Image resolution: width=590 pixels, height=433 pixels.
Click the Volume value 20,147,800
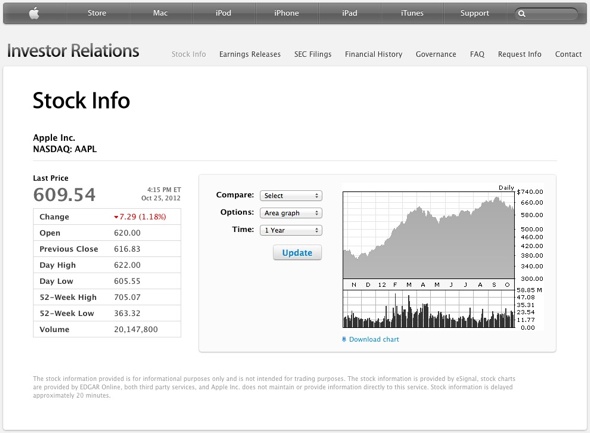(x=136, y=330)
